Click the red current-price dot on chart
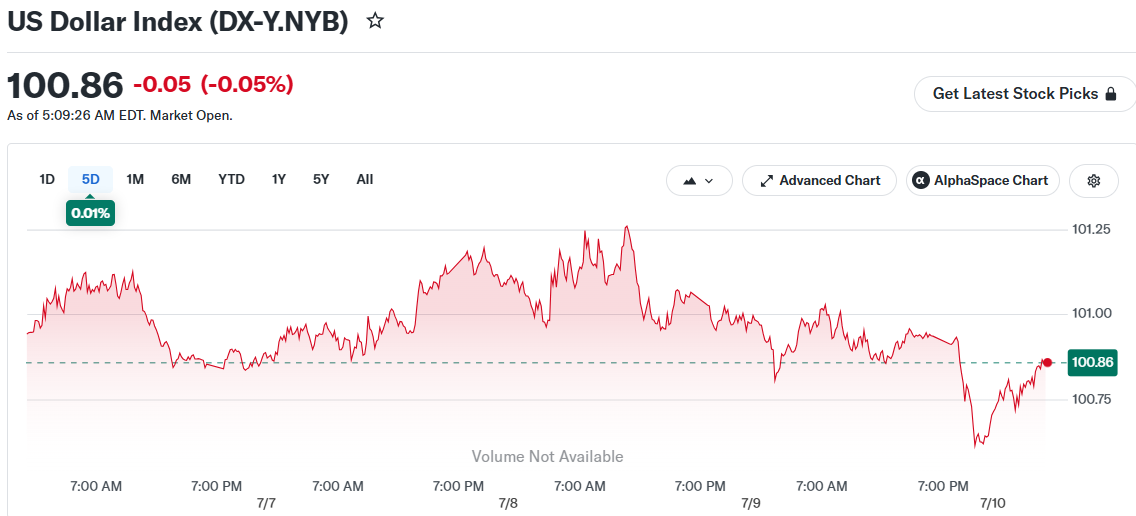 1047,362
